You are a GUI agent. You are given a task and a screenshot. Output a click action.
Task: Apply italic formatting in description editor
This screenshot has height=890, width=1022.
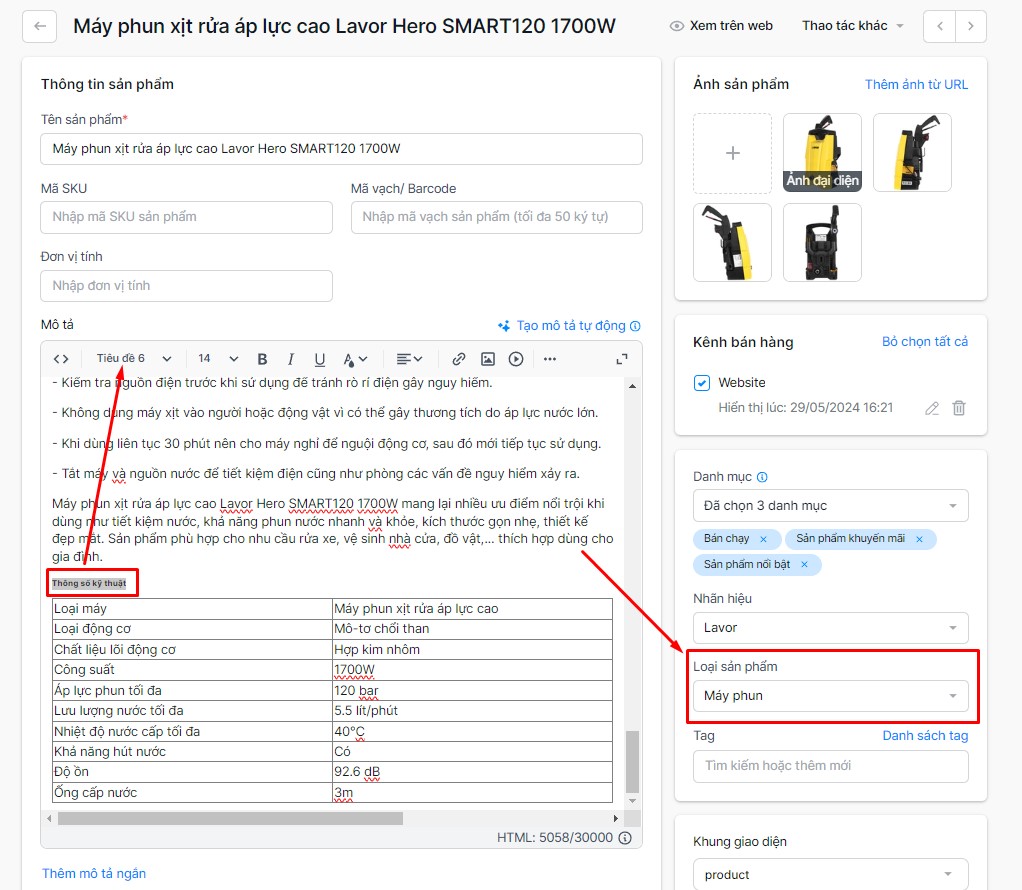(x=291, y=359)
